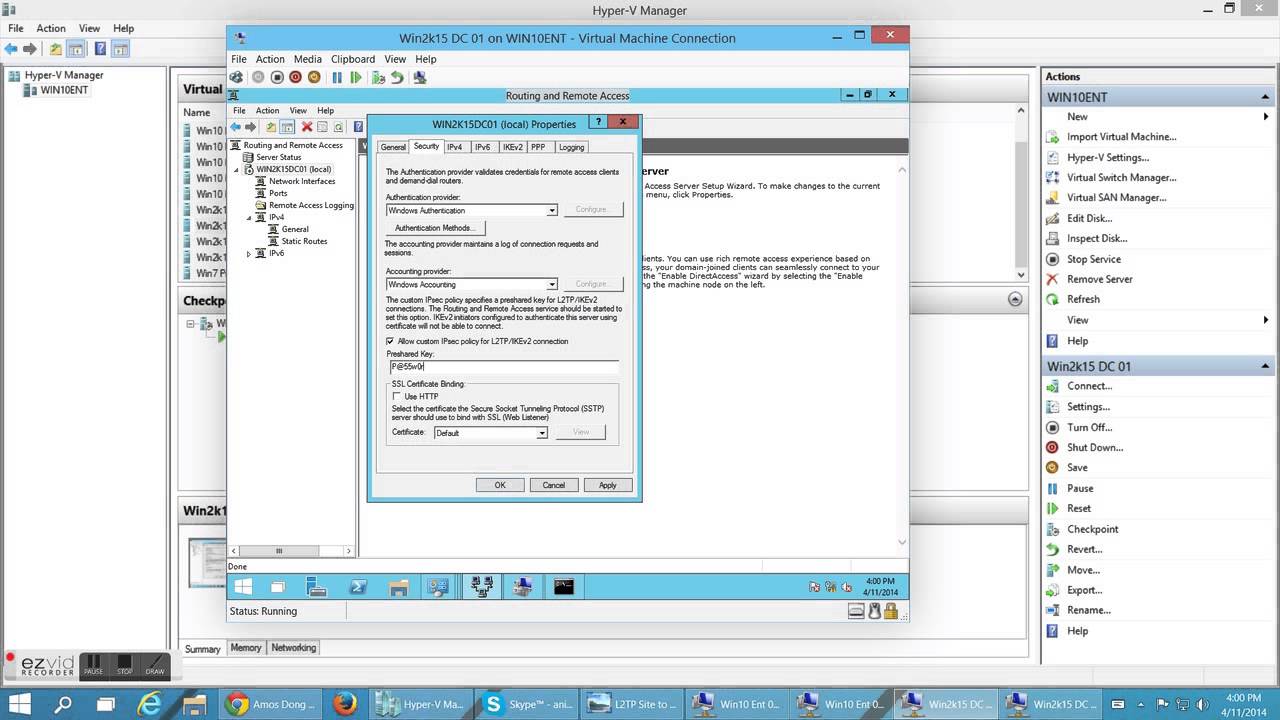Switch to the Networking tab in Hyper-V Manager
This screenshot has width=1280, height=720.
294,648
